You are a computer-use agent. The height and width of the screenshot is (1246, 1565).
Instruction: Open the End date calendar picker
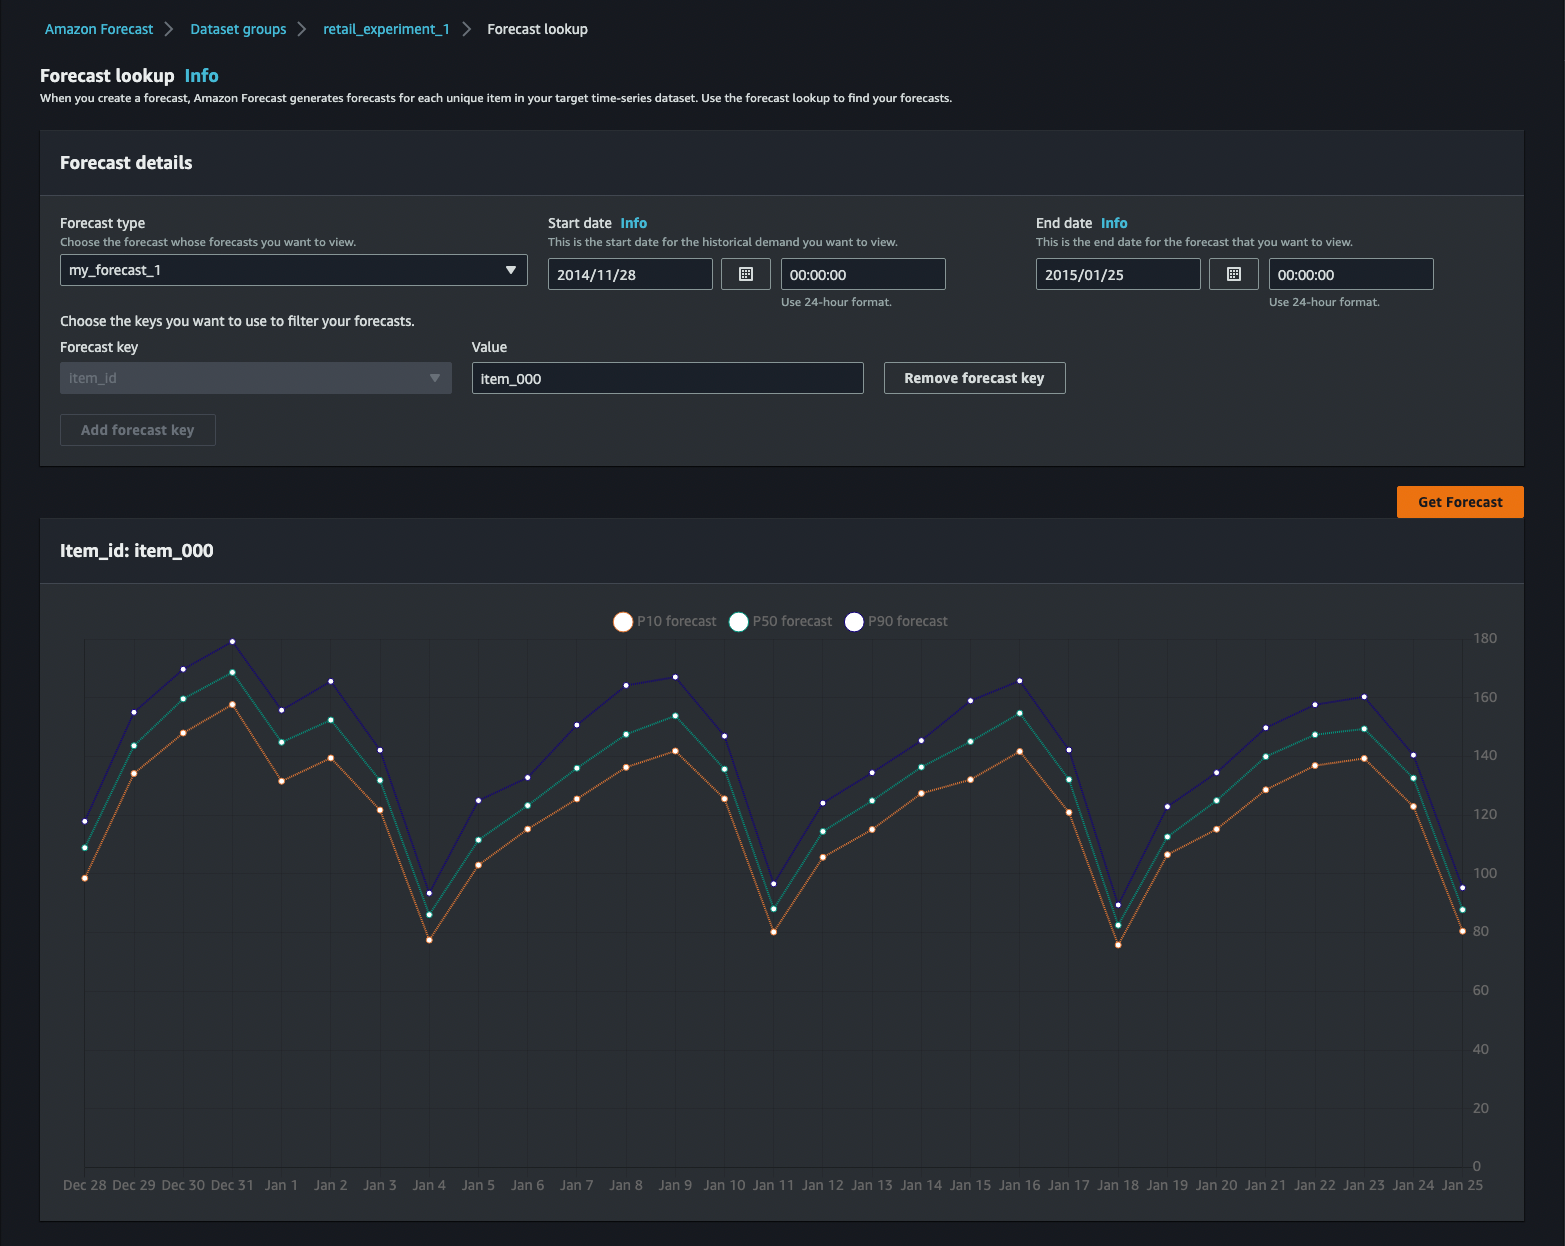1233,274
